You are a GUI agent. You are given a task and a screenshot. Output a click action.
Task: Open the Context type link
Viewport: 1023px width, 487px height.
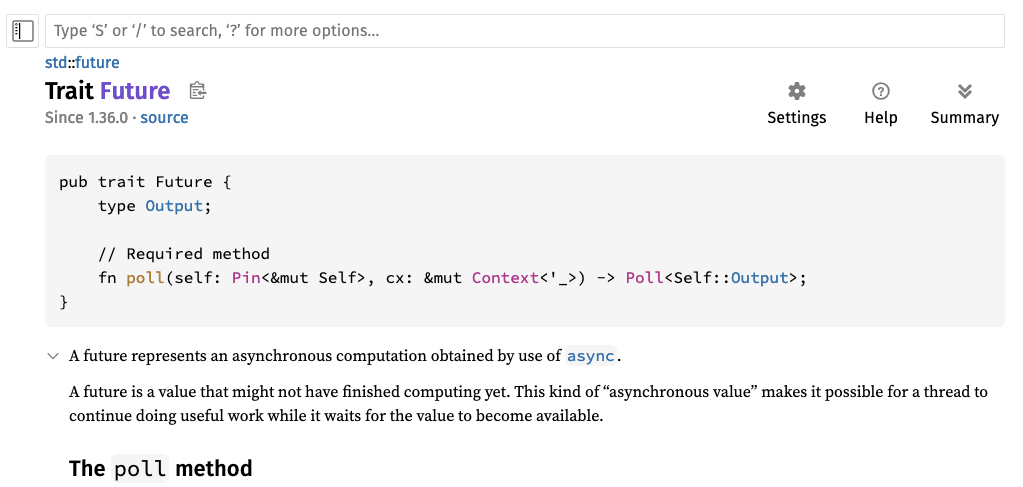coord(505,278)
